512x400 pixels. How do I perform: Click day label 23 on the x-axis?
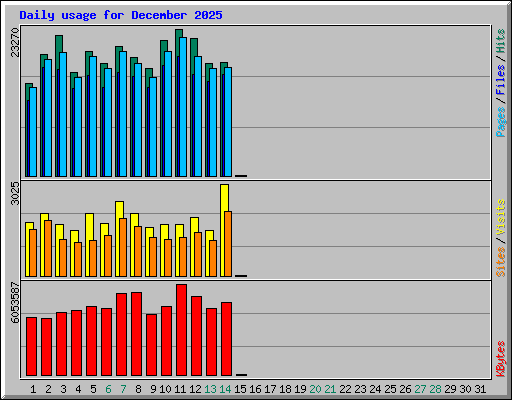(x=360, y=389)
